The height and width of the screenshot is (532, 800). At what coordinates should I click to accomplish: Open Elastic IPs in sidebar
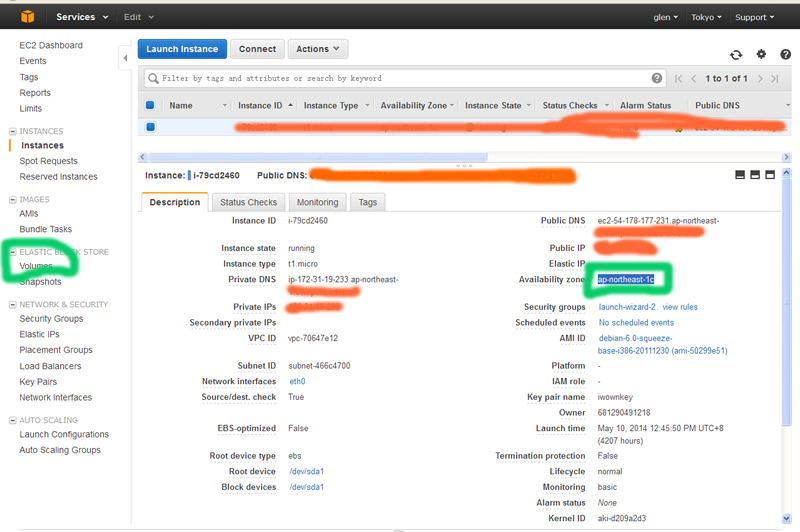pos(39,335)
